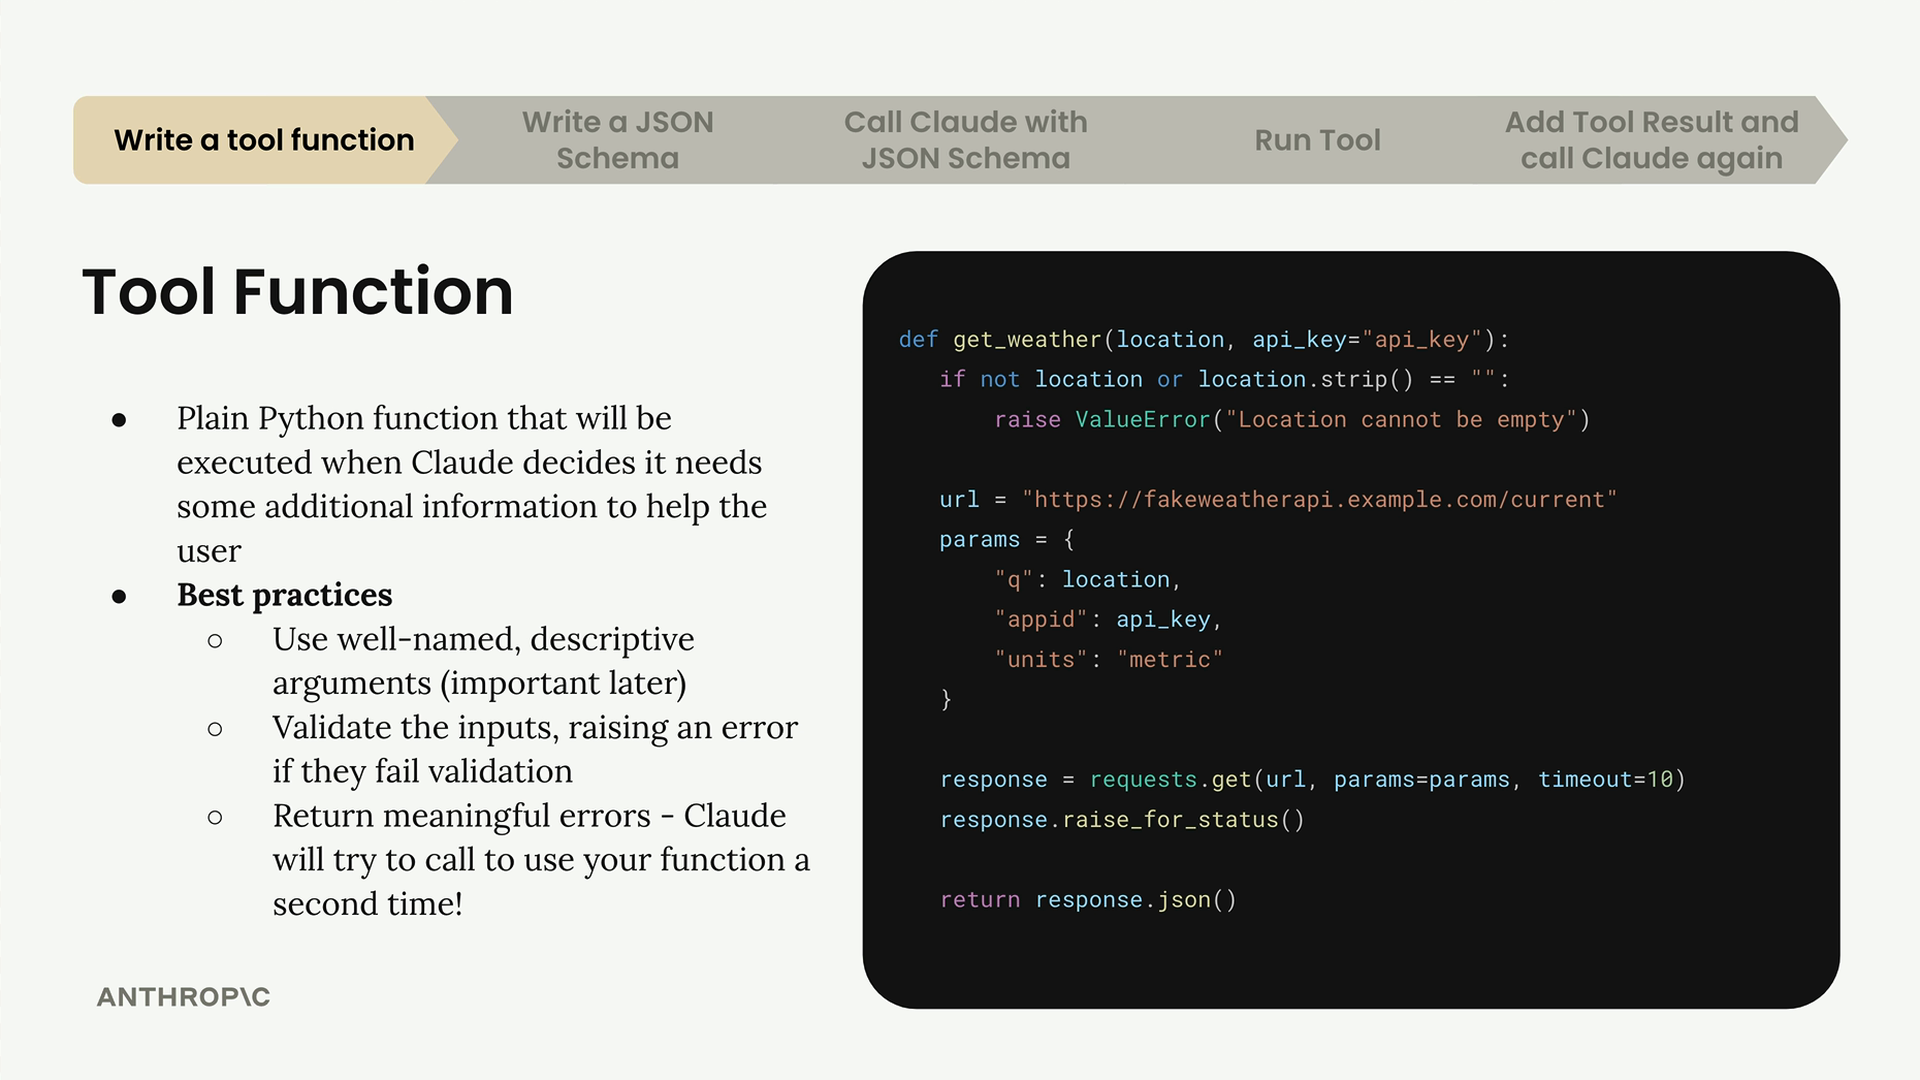Screen dimensions: 1920x1080
Task: Click 'Validate the inputs, raising an error' sub-bullet
Action: 535,749
